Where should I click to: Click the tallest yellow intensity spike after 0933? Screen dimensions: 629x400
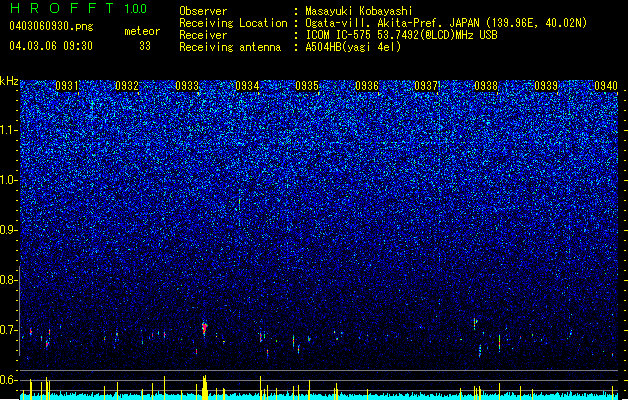205,387
